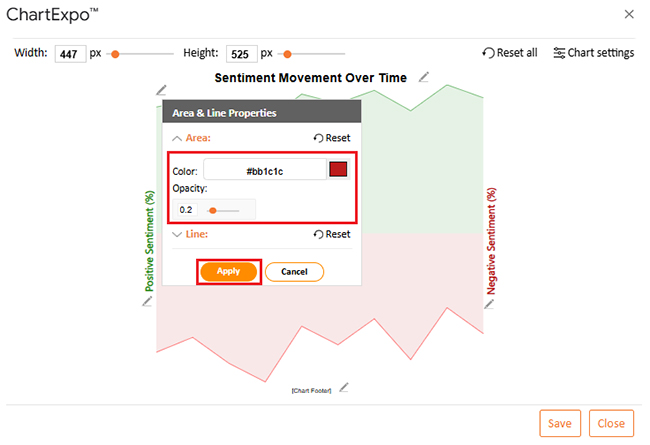The image size is (650, 445).
Task: Click Reset all icon in toolbar
Action: click(x=488, y=53)
